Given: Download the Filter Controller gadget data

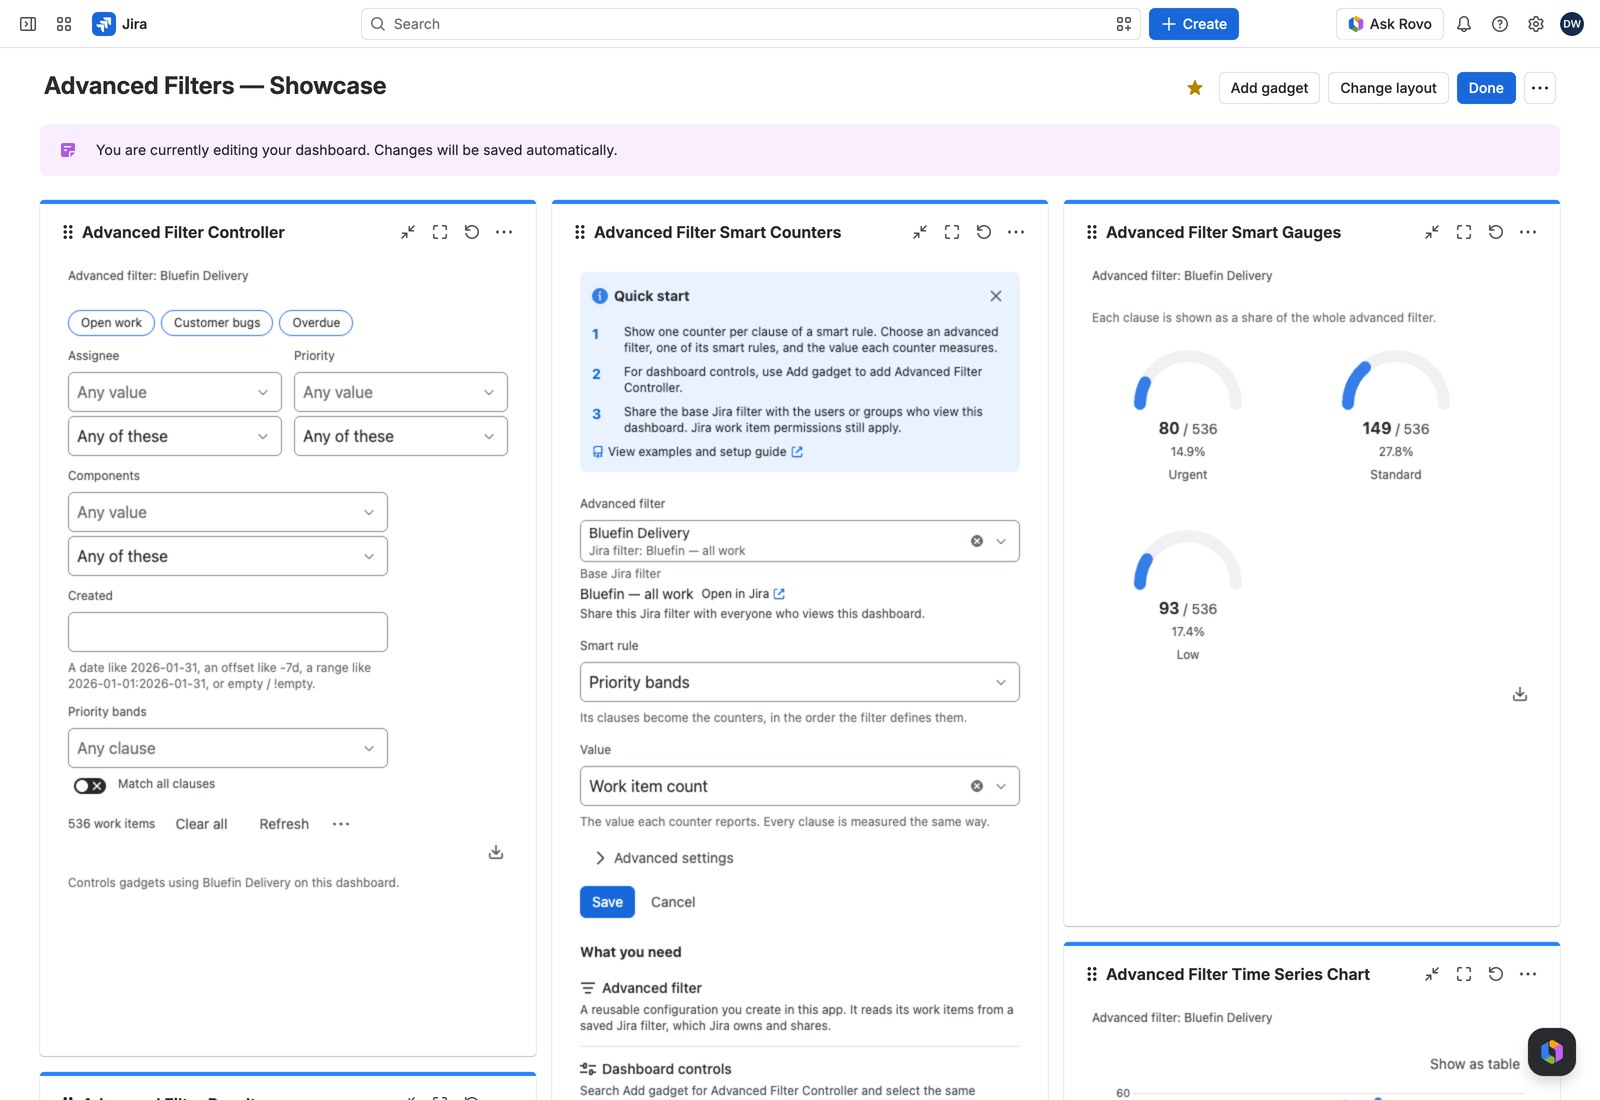Looking at the screenshot, I should pos(496,852).
